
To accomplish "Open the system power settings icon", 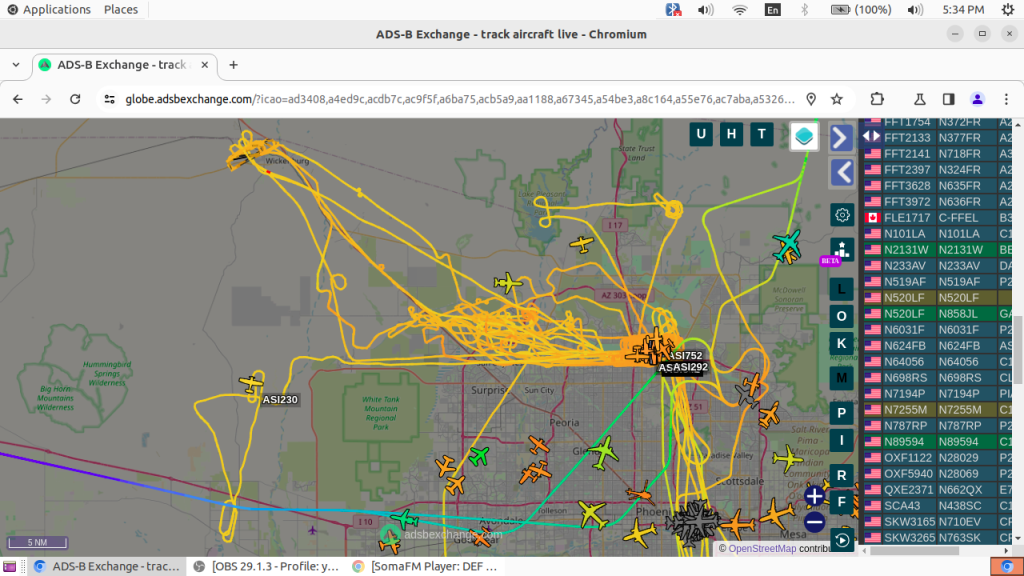I will 1008,9.
